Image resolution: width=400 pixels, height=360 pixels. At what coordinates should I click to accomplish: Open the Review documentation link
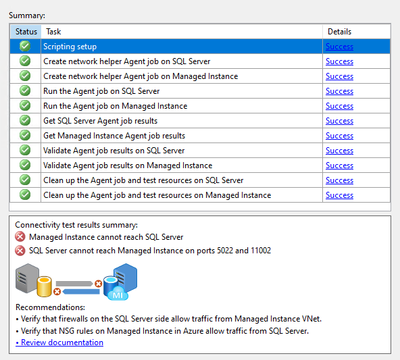(60, 343)
